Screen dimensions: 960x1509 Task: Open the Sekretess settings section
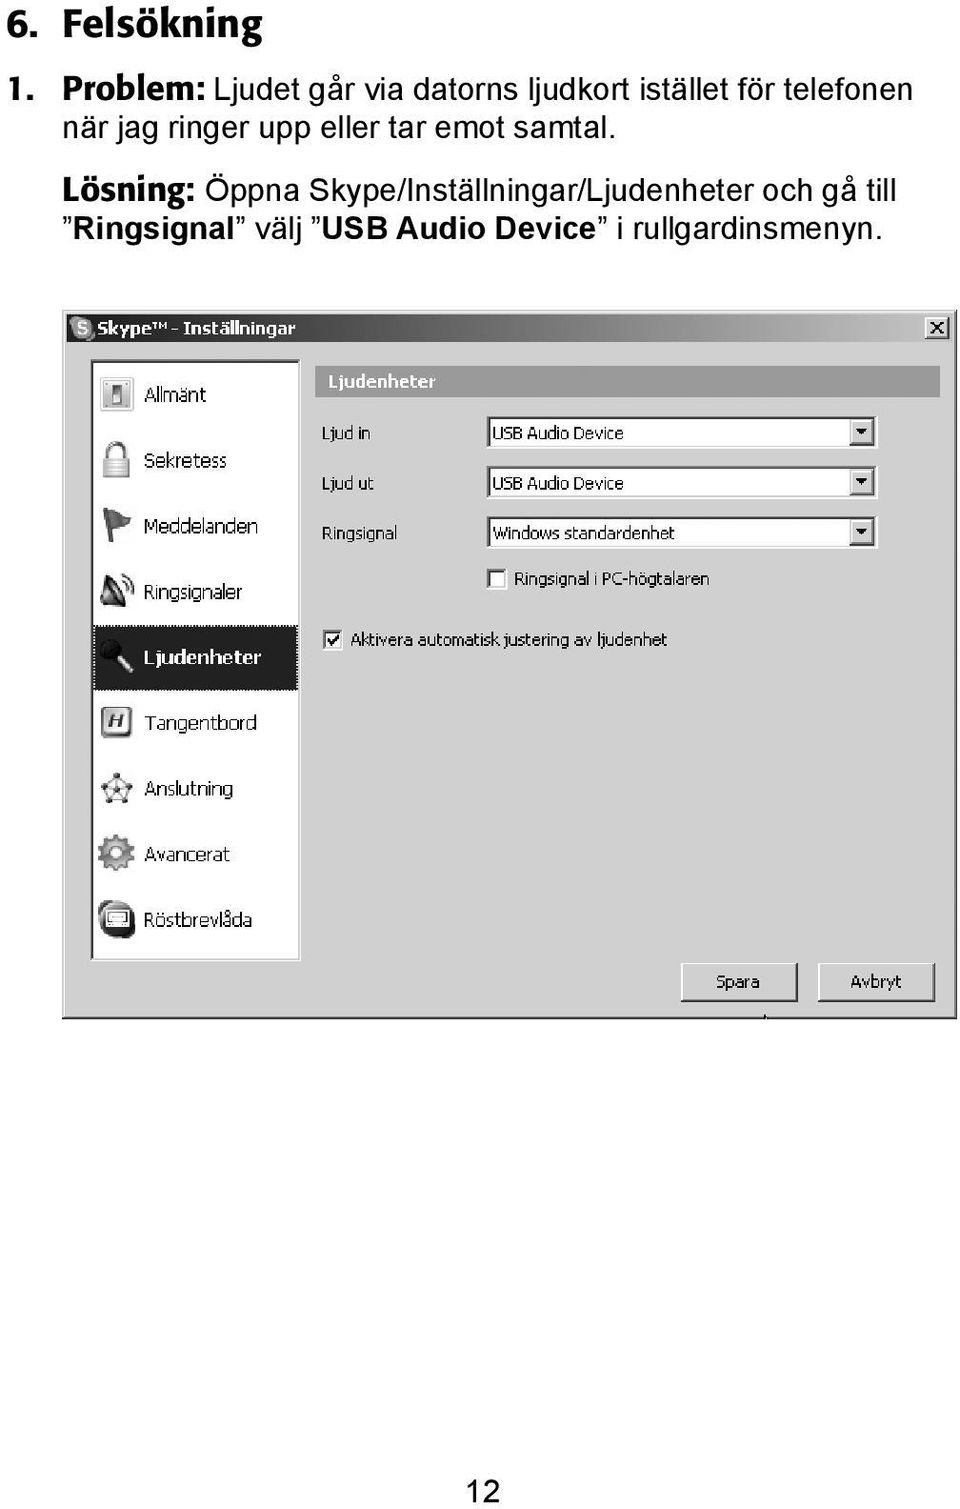[x=196, y=460]
